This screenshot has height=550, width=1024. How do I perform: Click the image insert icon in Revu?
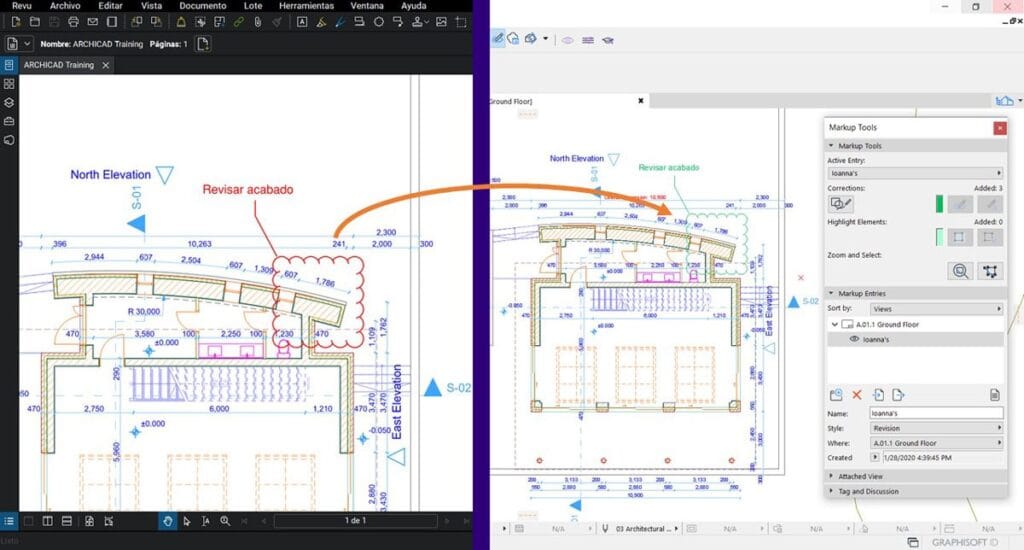point(441,22)
